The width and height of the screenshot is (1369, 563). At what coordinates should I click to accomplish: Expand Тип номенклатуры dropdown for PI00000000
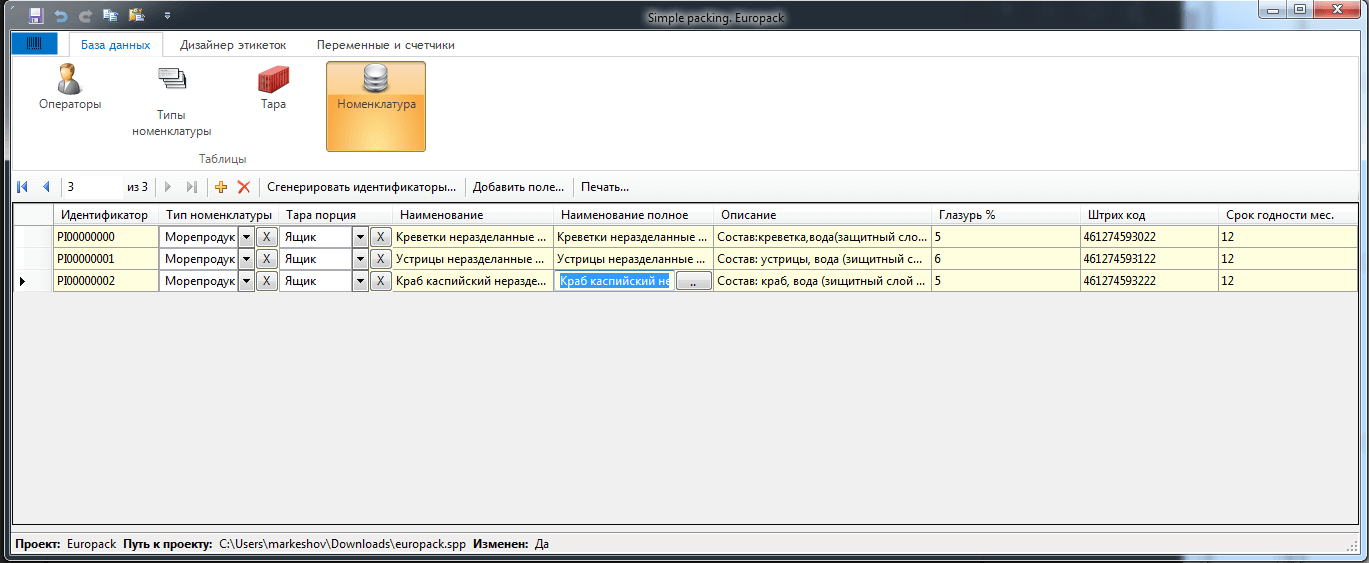[246, 237]
